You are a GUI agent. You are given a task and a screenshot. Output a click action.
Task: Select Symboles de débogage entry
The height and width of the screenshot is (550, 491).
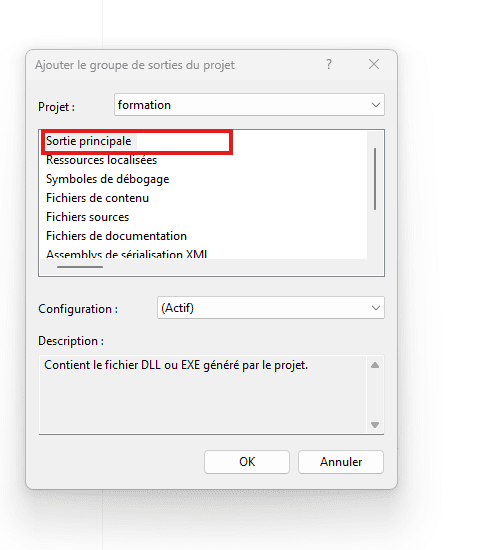pyautogui.click(x=107, y=179)
